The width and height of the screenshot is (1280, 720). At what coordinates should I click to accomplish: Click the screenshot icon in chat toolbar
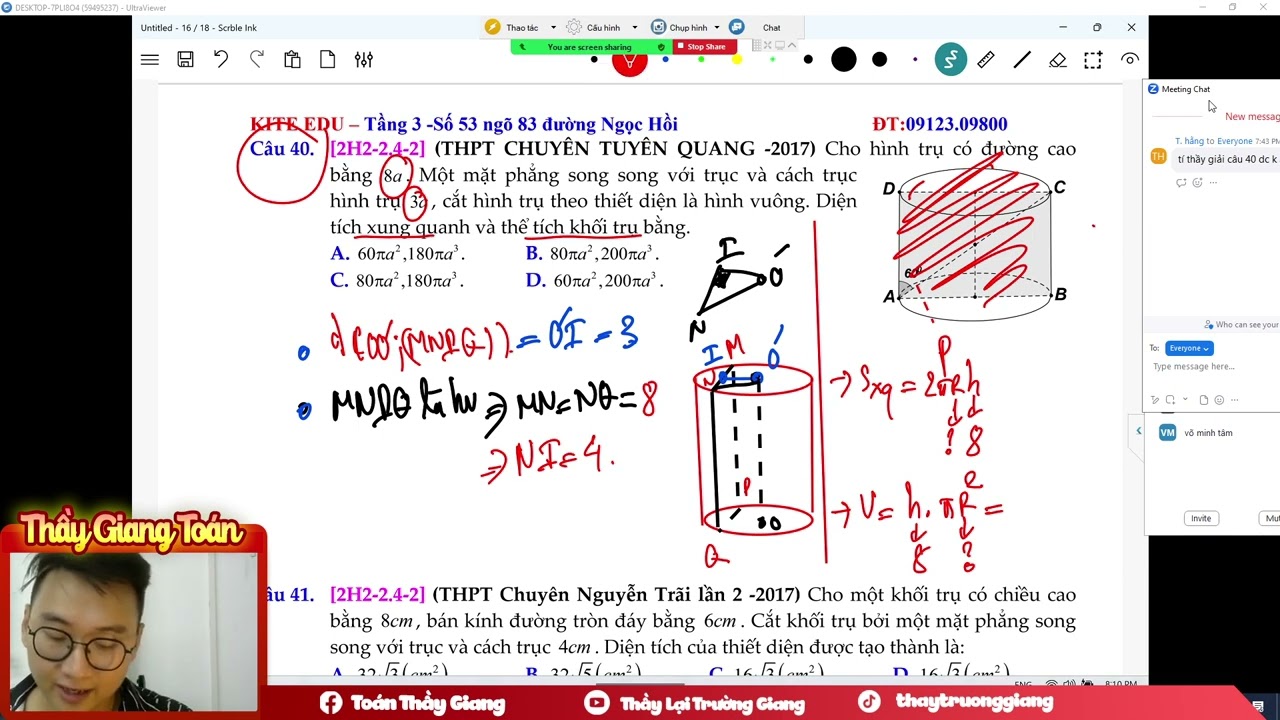tap(1170, 400)
